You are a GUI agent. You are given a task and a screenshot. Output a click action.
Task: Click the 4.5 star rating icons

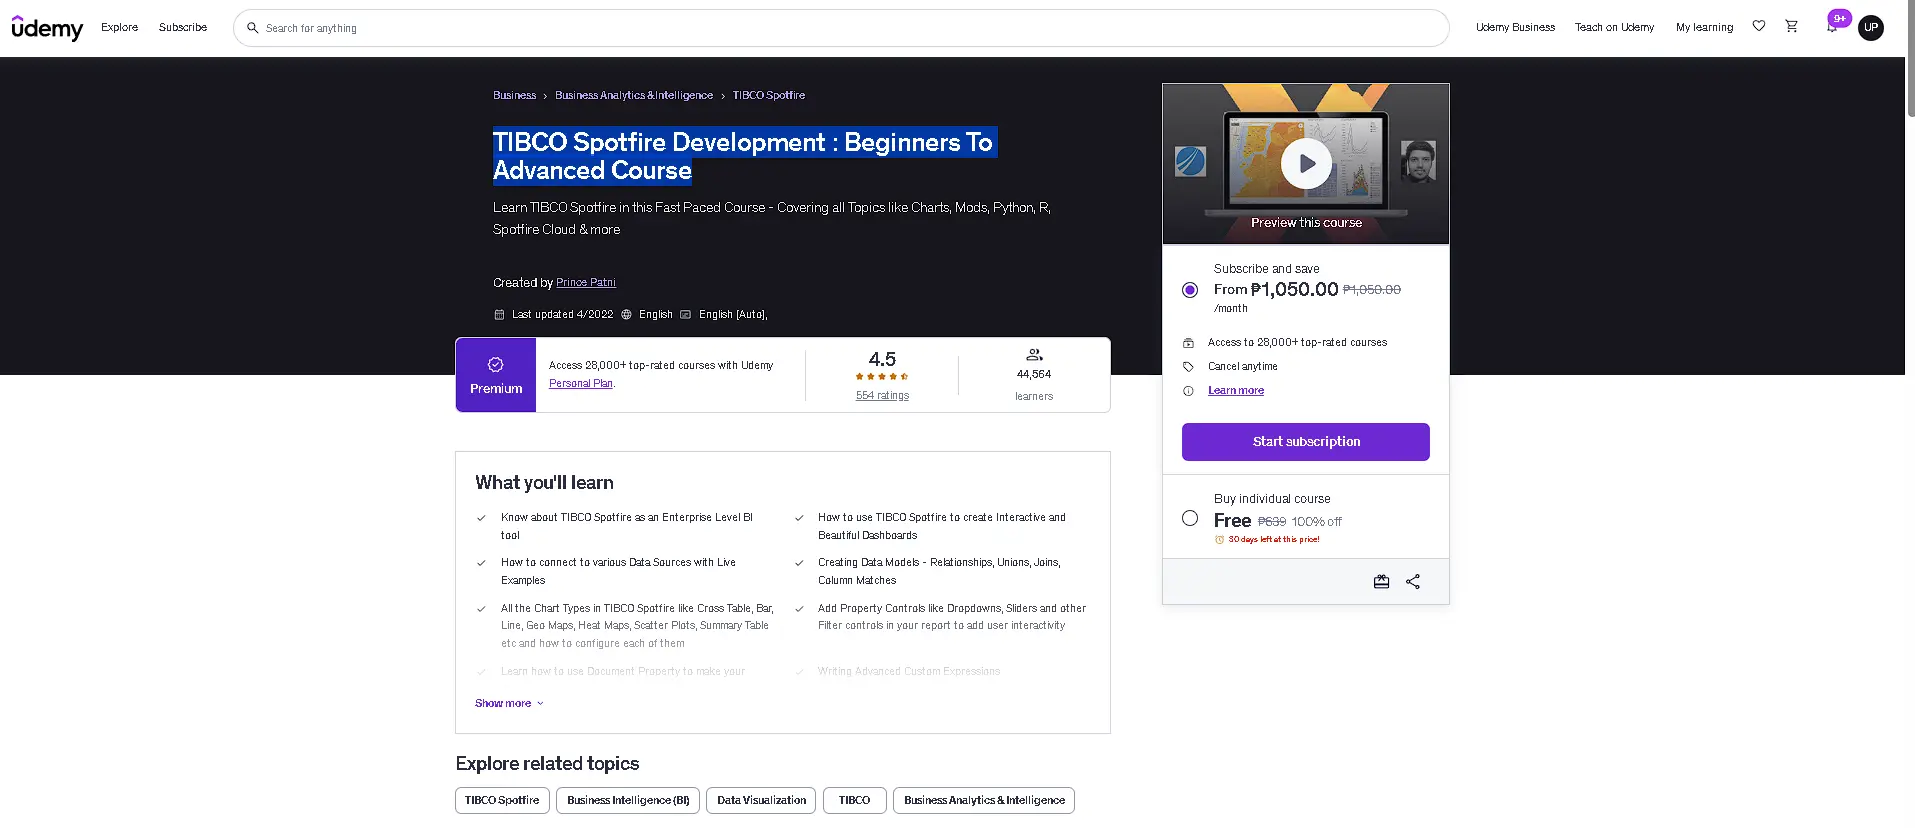click(x=882, y=377)
